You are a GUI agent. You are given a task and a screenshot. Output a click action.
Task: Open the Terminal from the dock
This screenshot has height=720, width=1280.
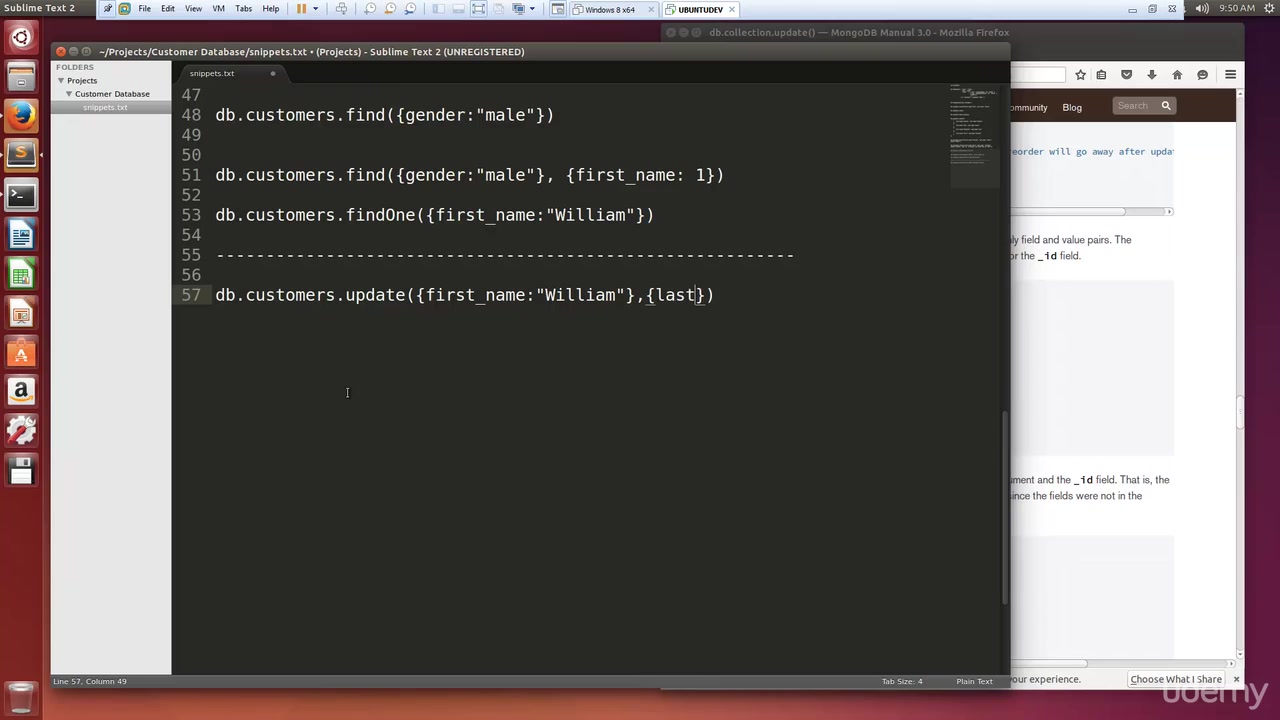[x=21, y=195]
